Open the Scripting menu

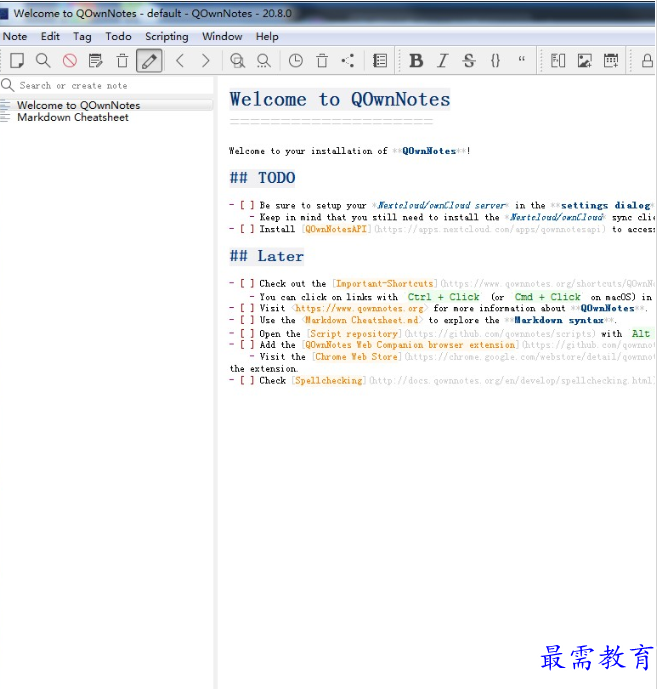[166, 36]
